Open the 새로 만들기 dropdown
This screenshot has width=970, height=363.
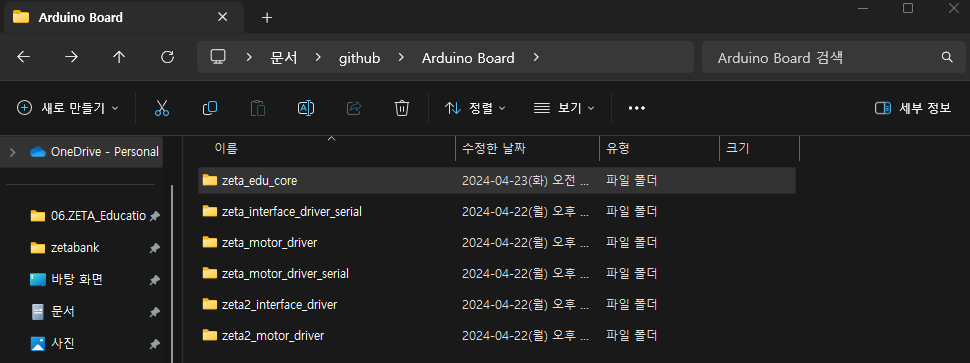[67, 108]
